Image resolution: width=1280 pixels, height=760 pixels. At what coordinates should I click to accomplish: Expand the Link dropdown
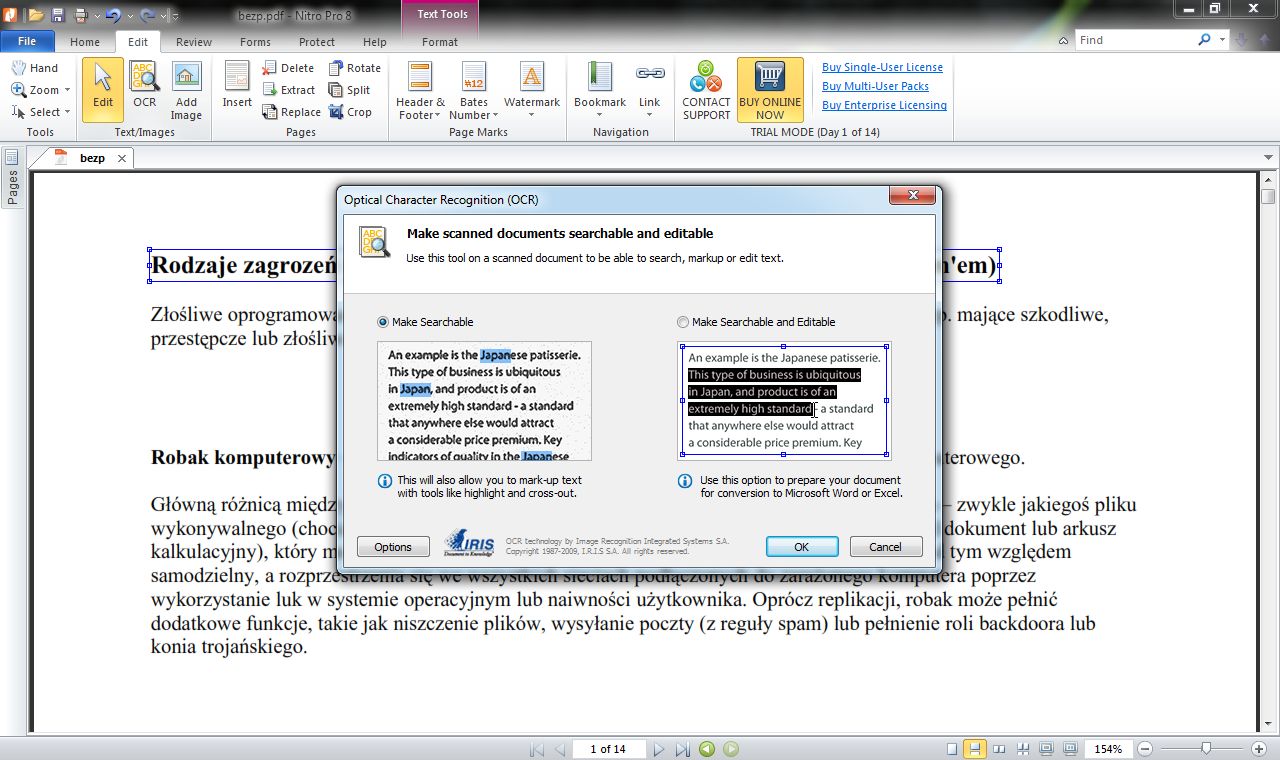click(650, 115)
